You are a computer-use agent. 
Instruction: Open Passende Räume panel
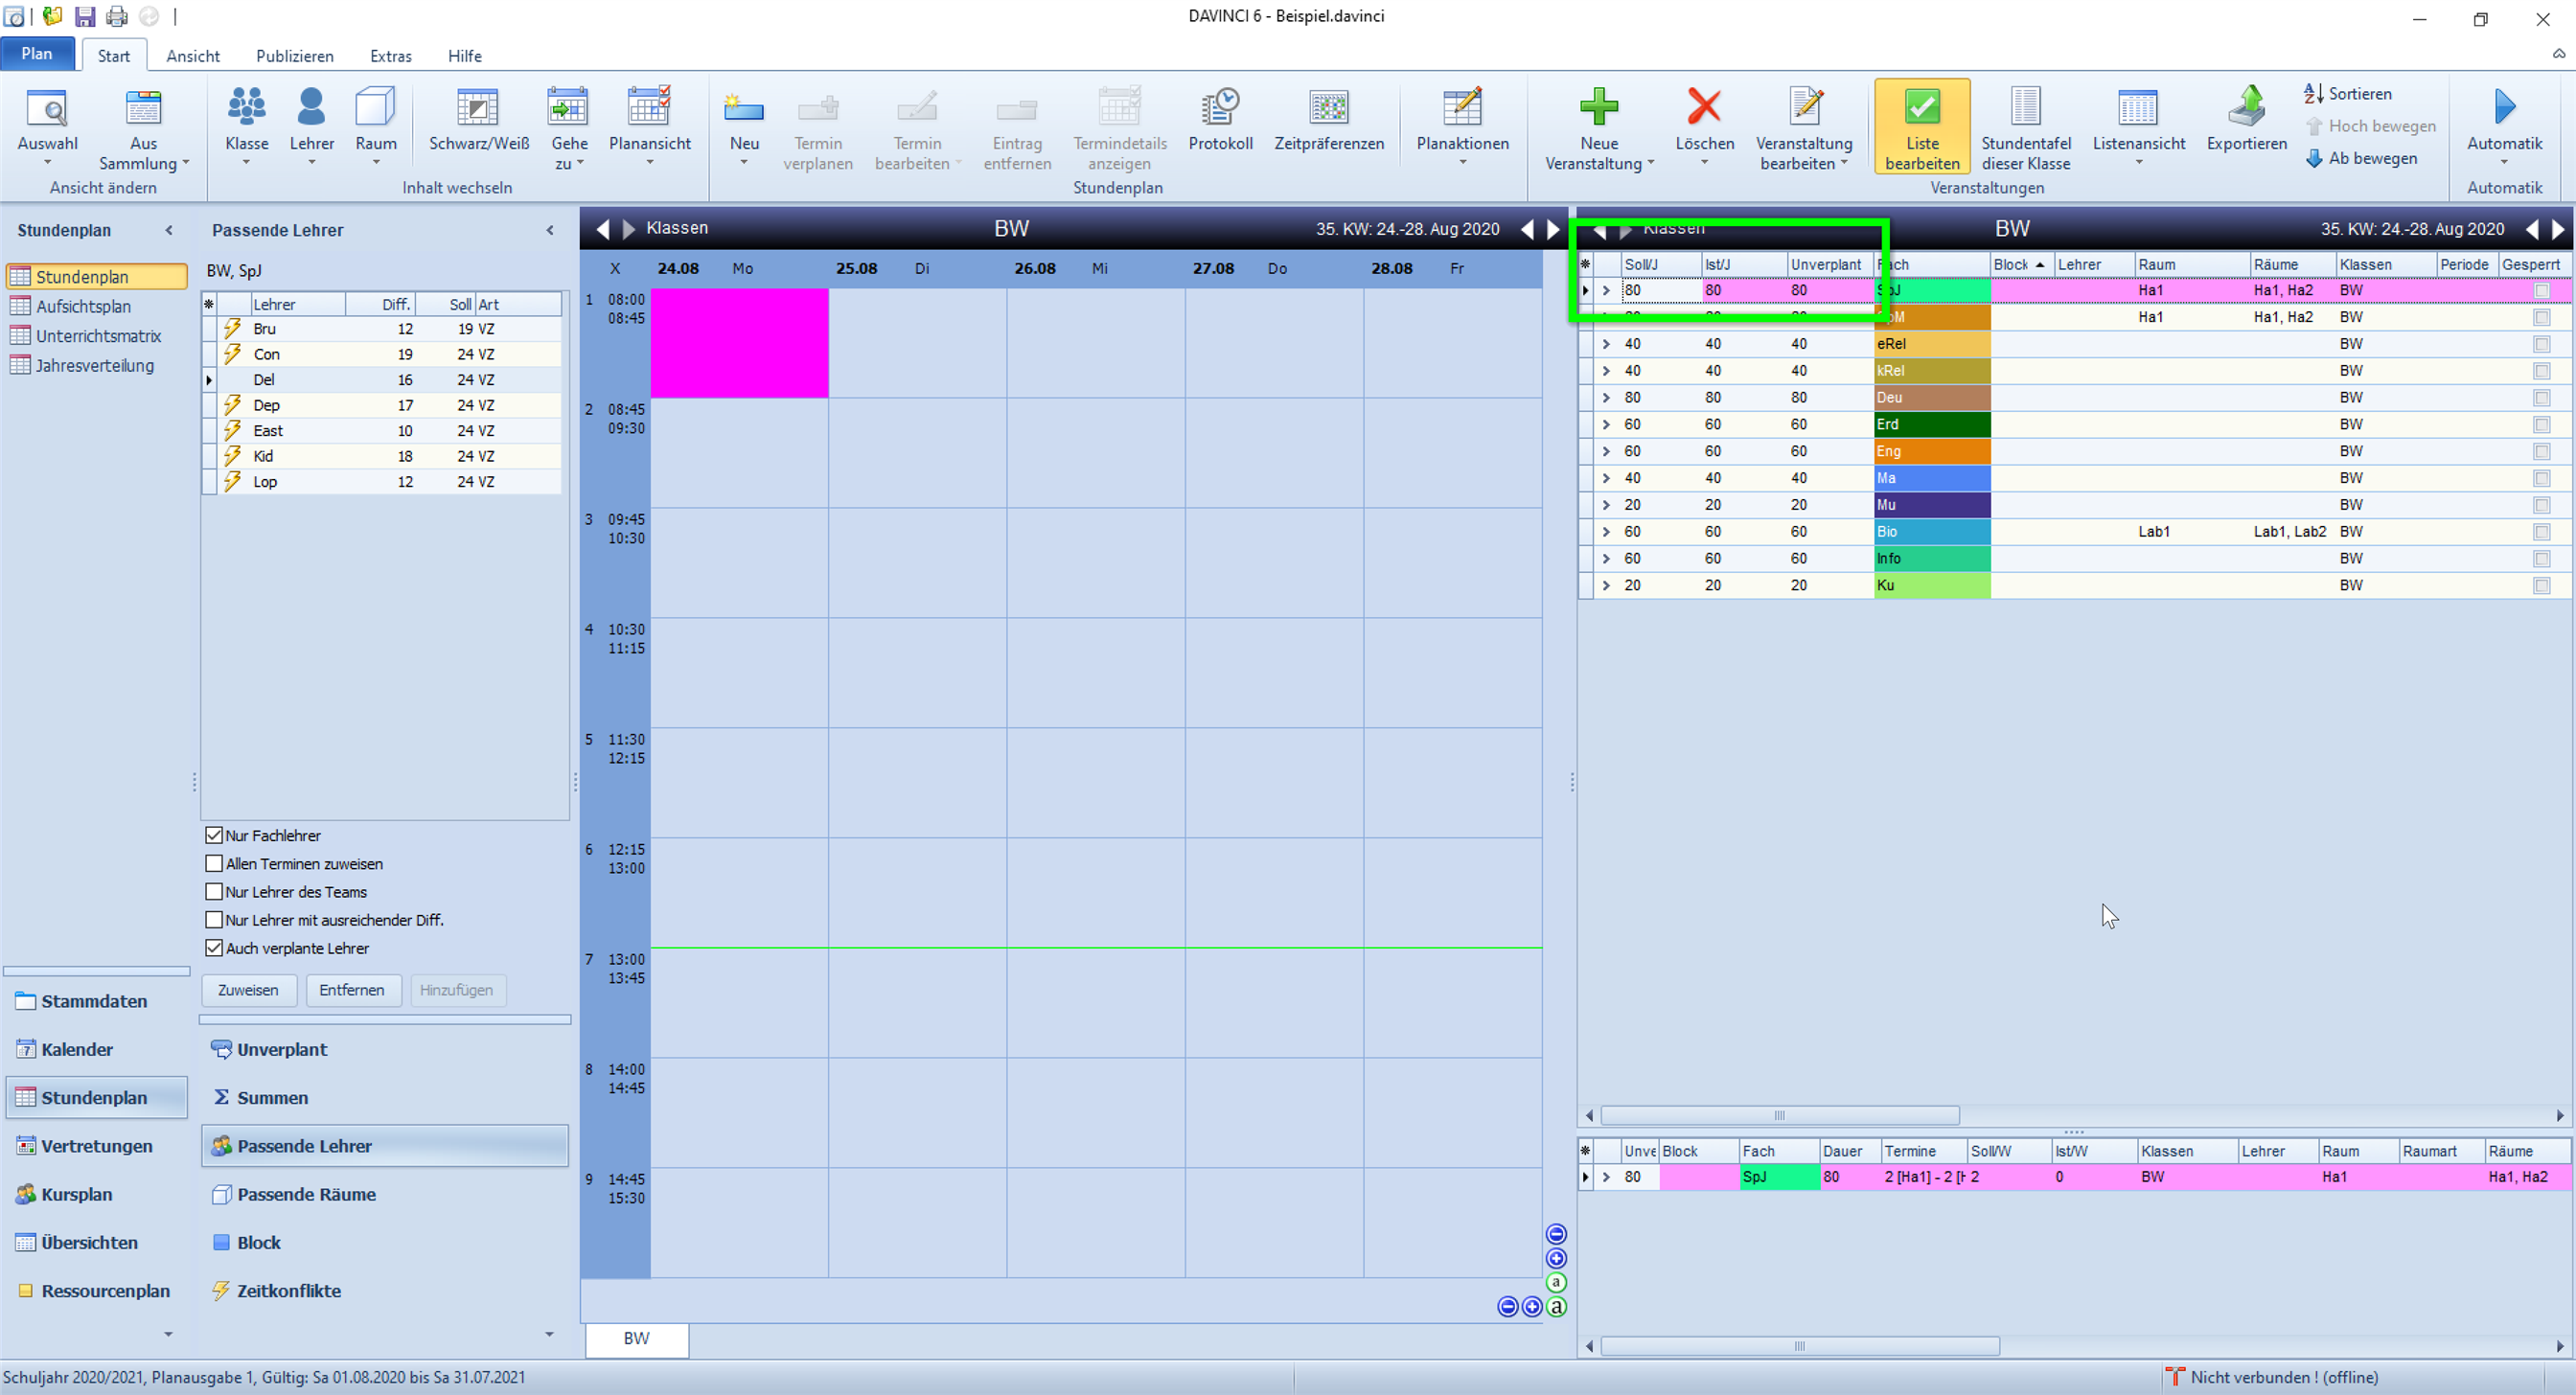point(306,1194)
